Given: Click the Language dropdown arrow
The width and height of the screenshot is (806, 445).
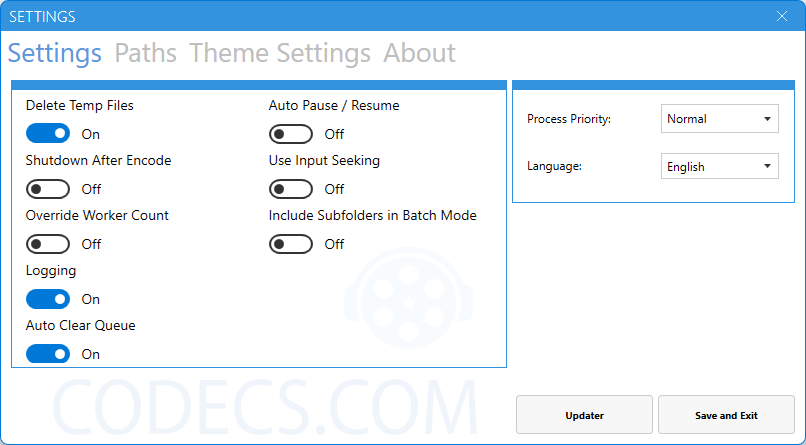Looking at the screenshot, I should pos(767,166).
